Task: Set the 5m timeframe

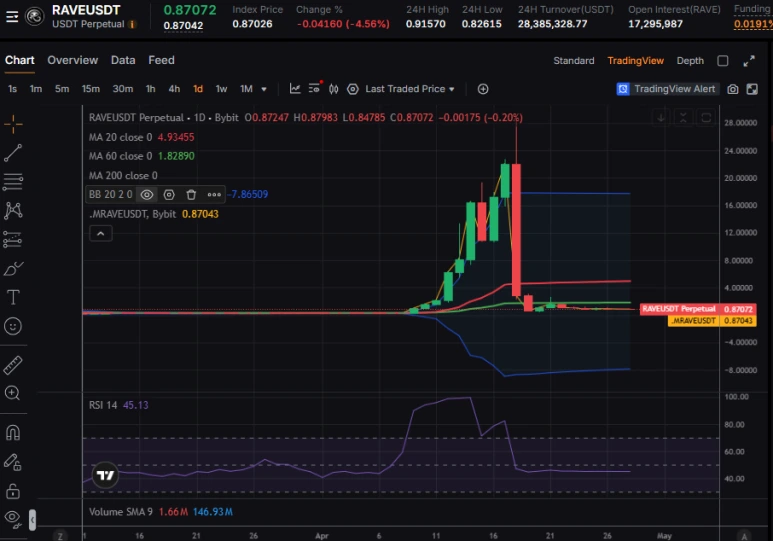Action: click(x=62, y=89)
